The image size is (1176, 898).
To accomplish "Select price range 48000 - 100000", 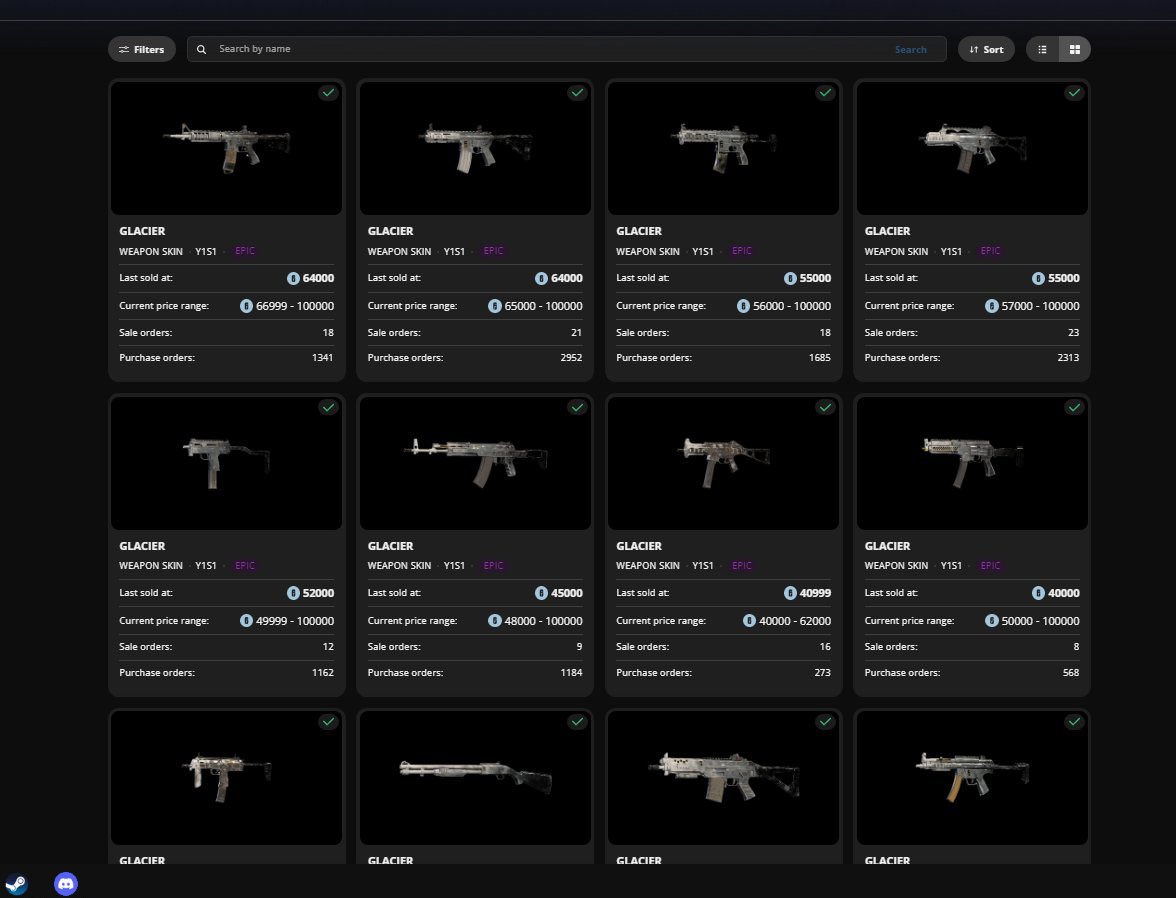I will [544, 621].
